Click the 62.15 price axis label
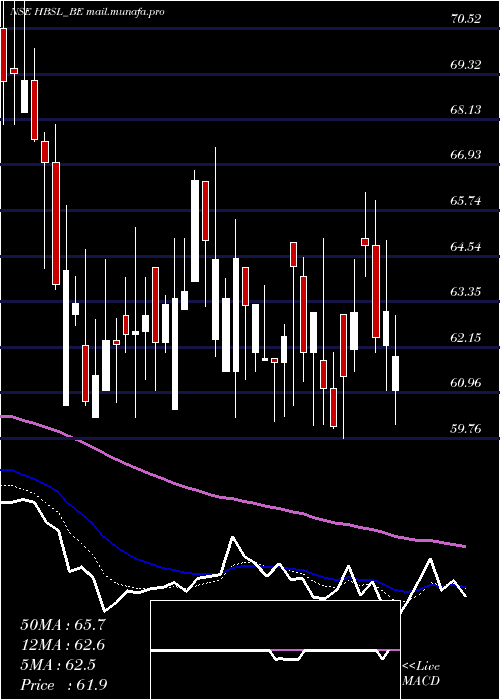500x700 pixels. click(x=466, y=337)
